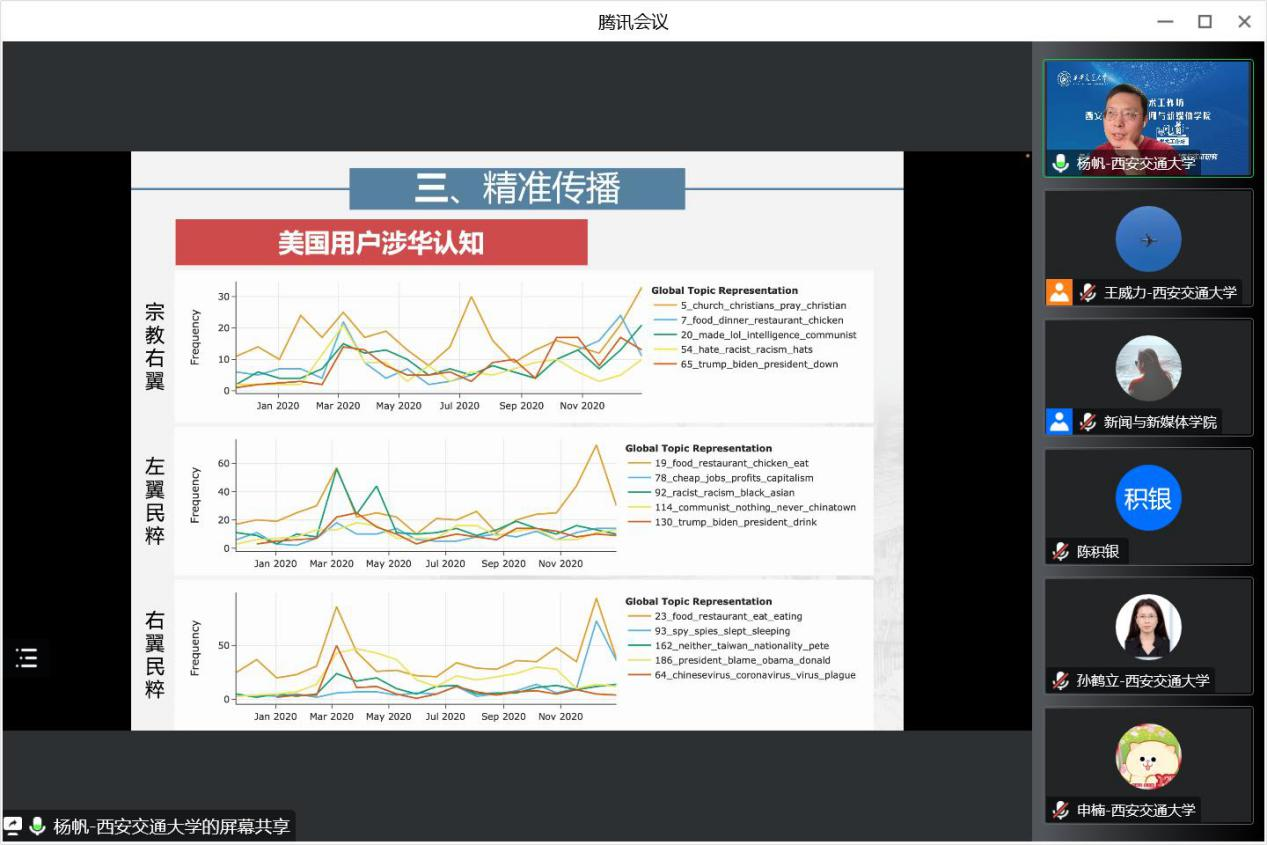Click 申楠's cartoon avatar tile
Screen dimensions: 1267x845
pos(1148,756)
